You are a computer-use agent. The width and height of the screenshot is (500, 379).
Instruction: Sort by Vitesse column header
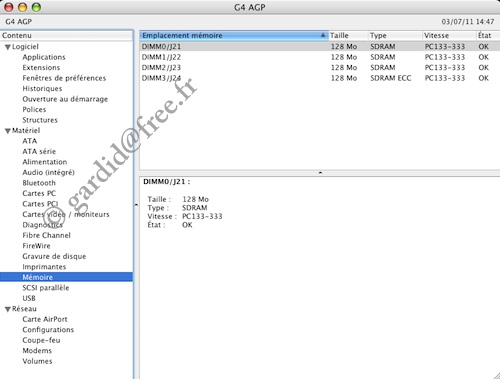449,35
